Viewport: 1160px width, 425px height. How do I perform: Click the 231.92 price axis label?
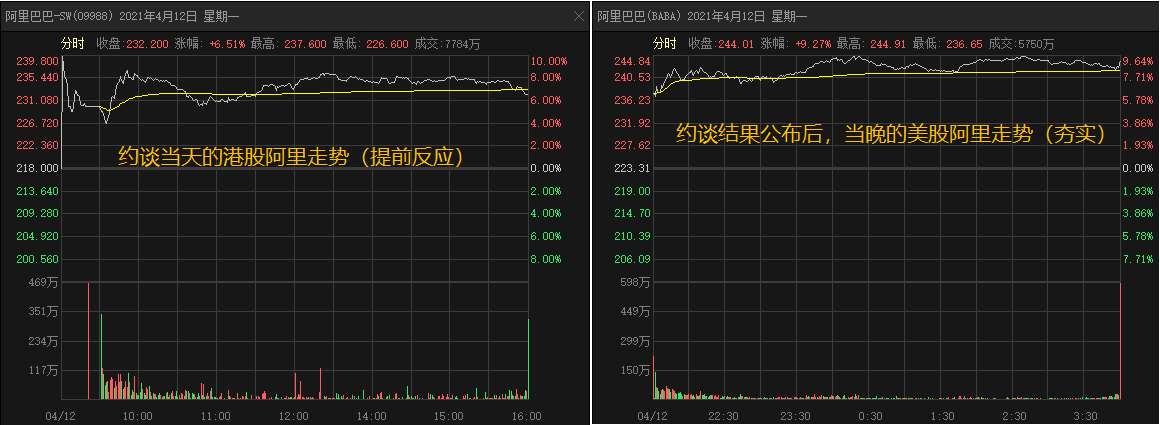tap(633, 122)
